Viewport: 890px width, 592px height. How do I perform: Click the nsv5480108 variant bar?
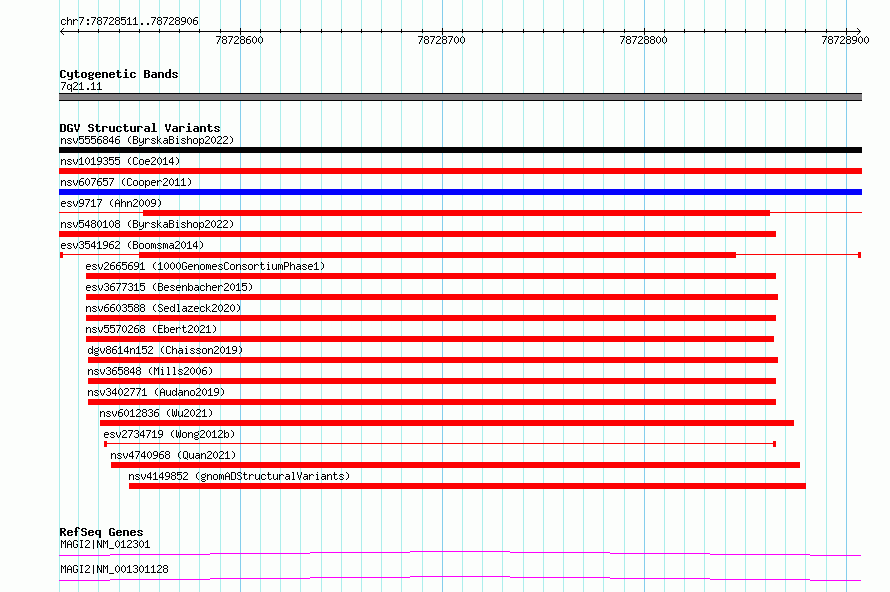coord(417,234)
